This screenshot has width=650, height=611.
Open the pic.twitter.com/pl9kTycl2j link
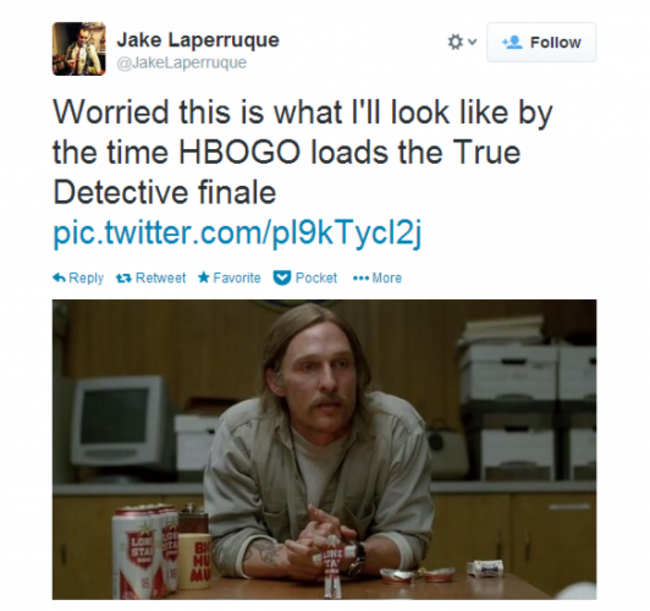[x=237, y=233]
